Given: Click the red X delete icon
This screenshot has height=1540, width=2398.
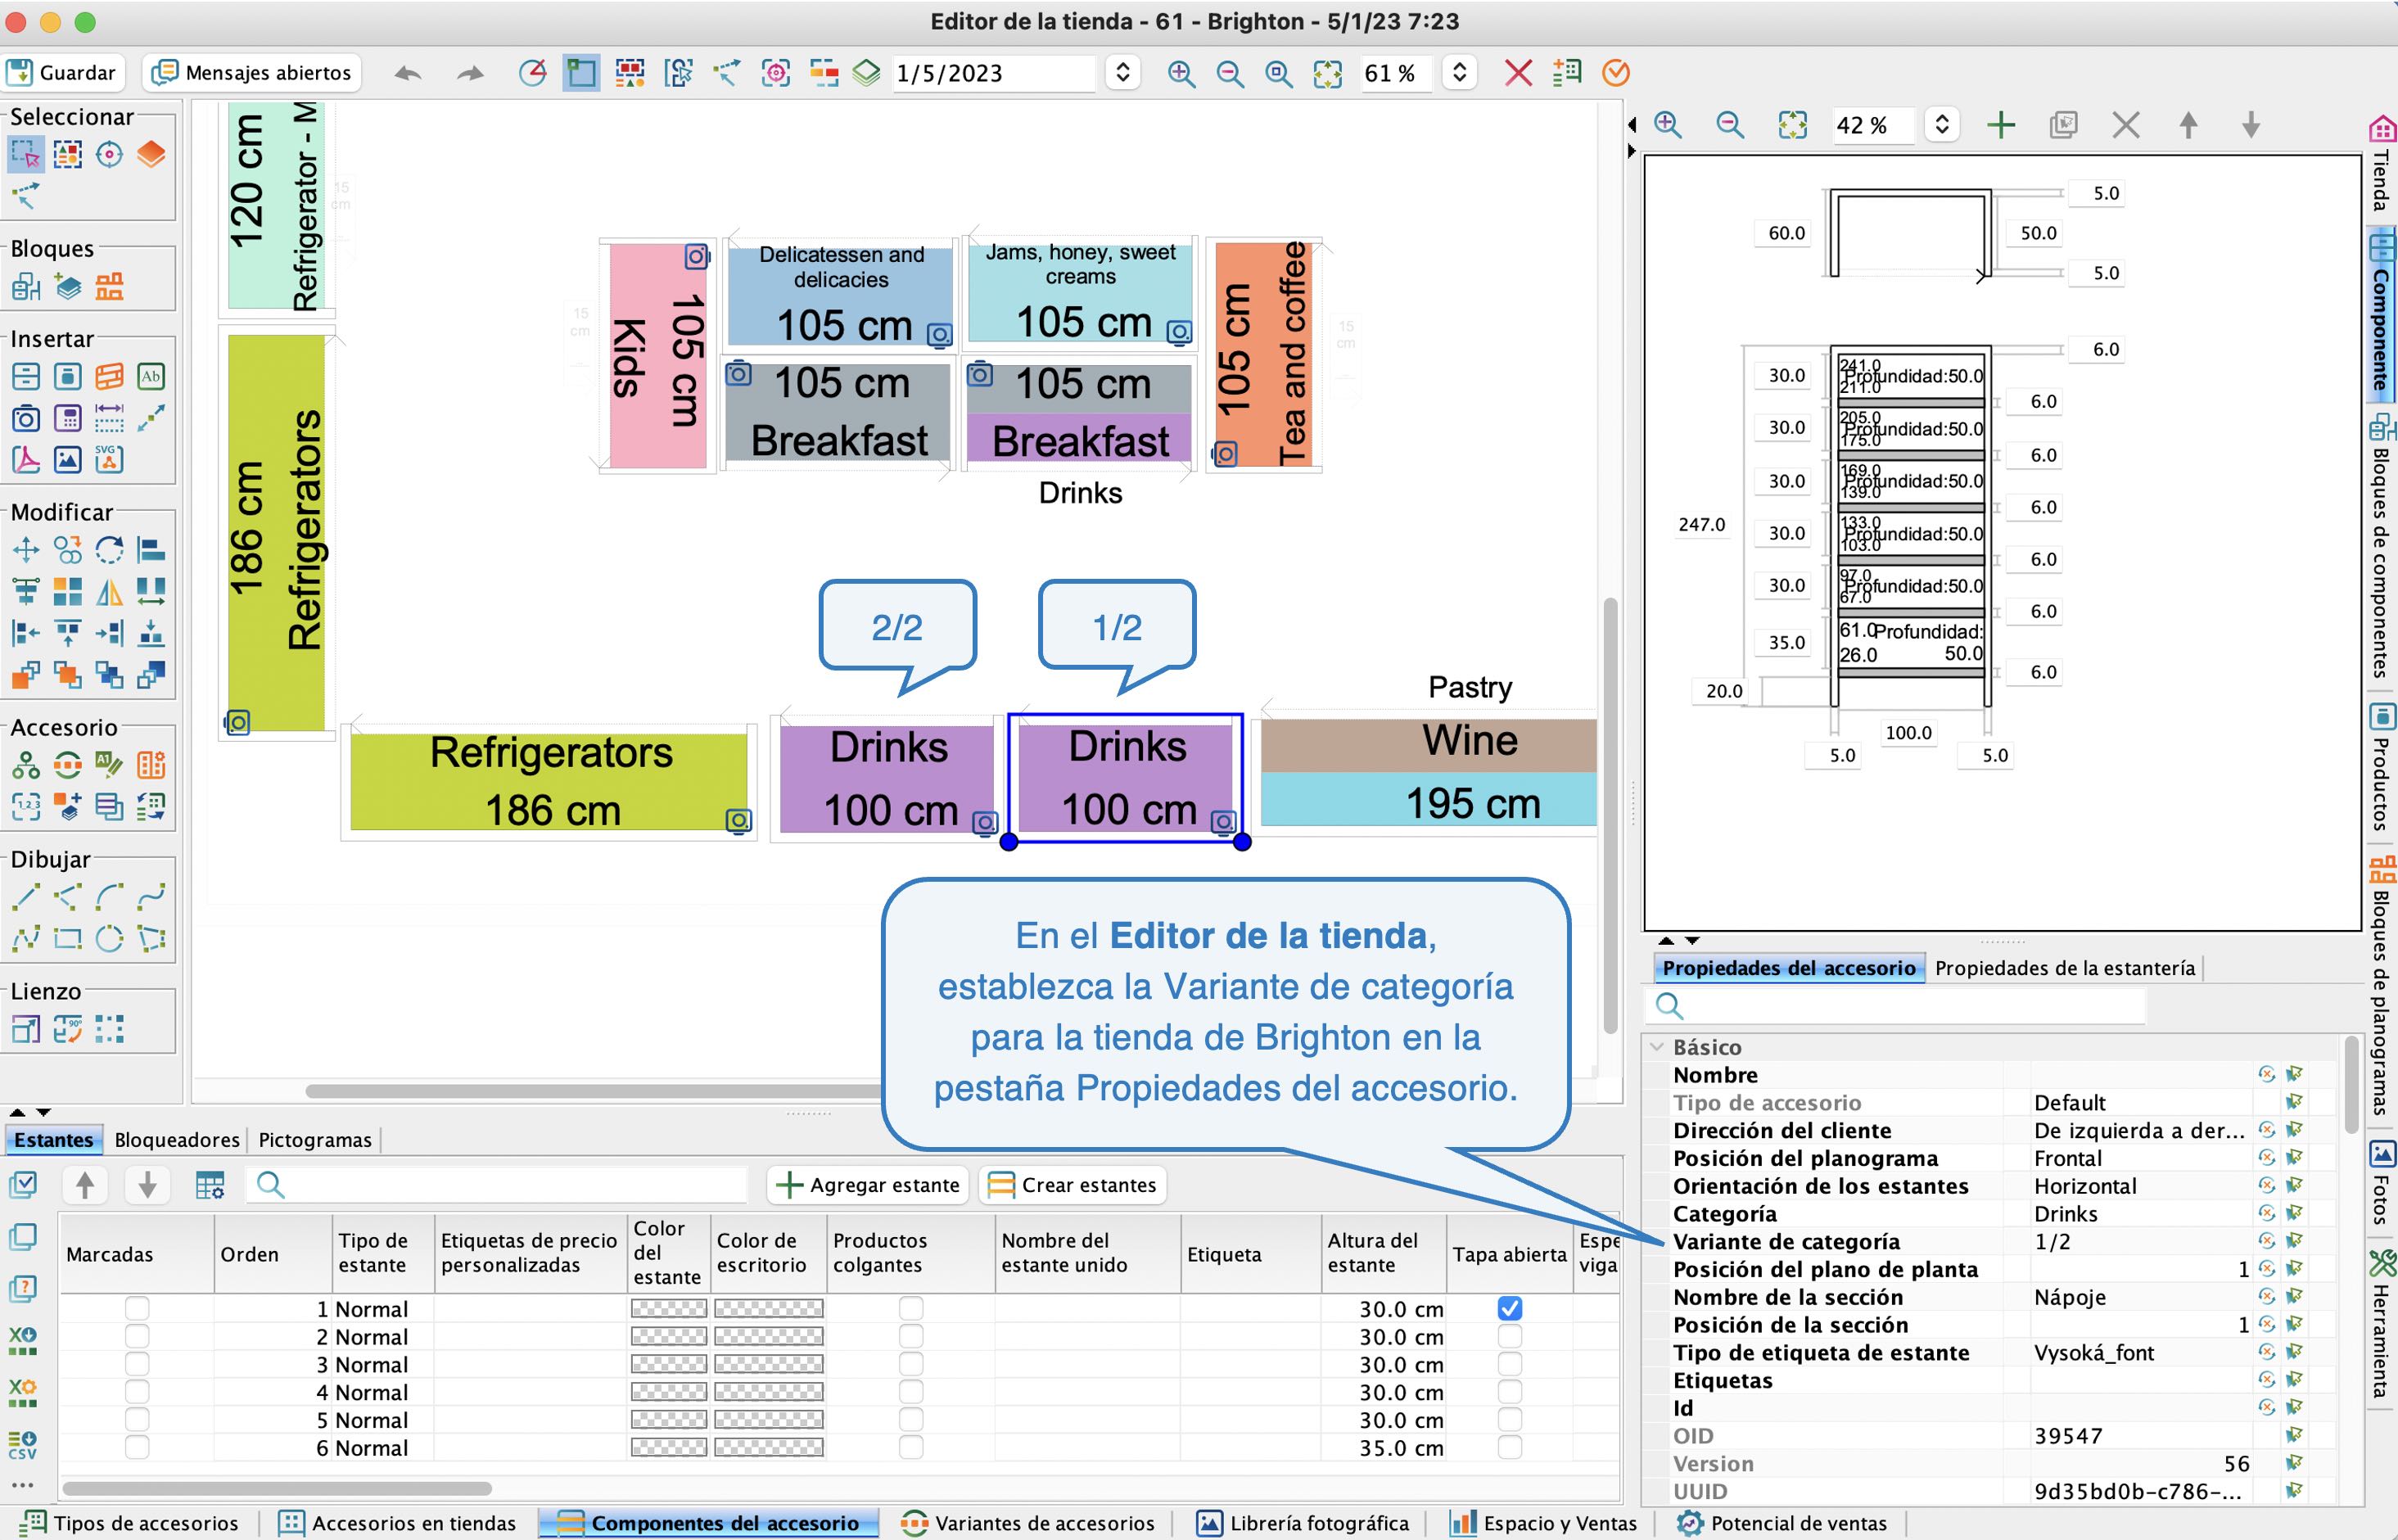Looking at the screenshot, I should point(1518,73).
